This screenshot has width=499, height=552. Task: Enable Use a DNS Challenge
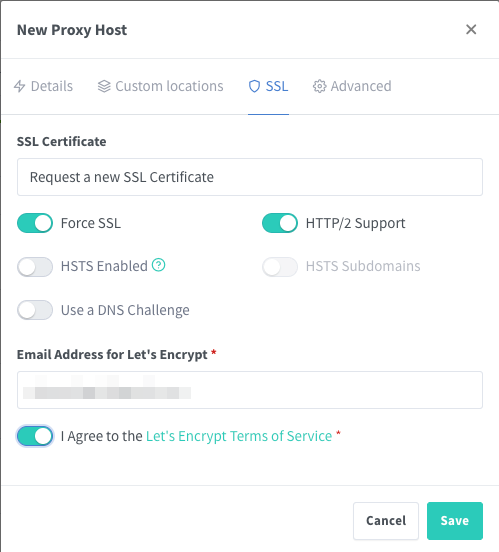pos(35,310)
